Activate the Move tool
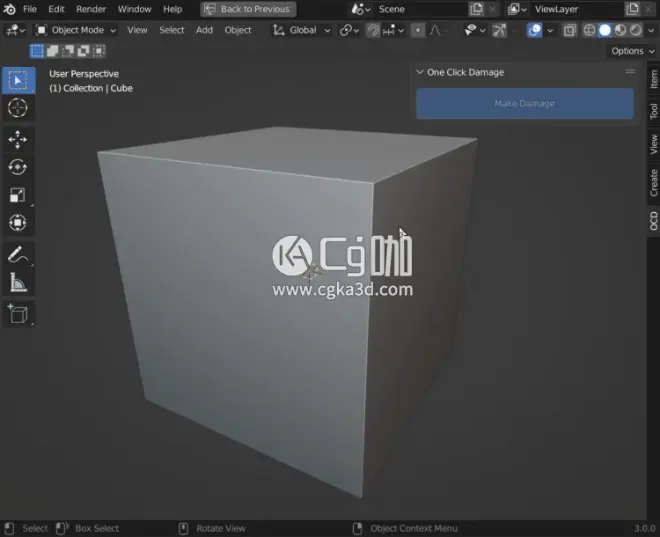660x537 pixels. (x=18, y=139)
